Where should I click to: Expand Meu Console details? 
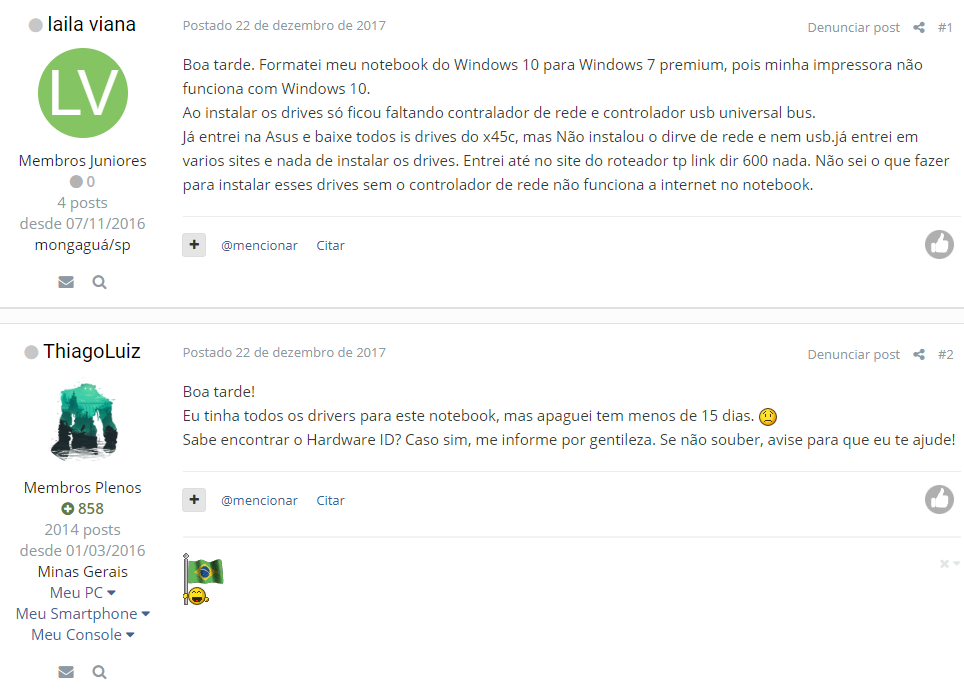point(82,634)
